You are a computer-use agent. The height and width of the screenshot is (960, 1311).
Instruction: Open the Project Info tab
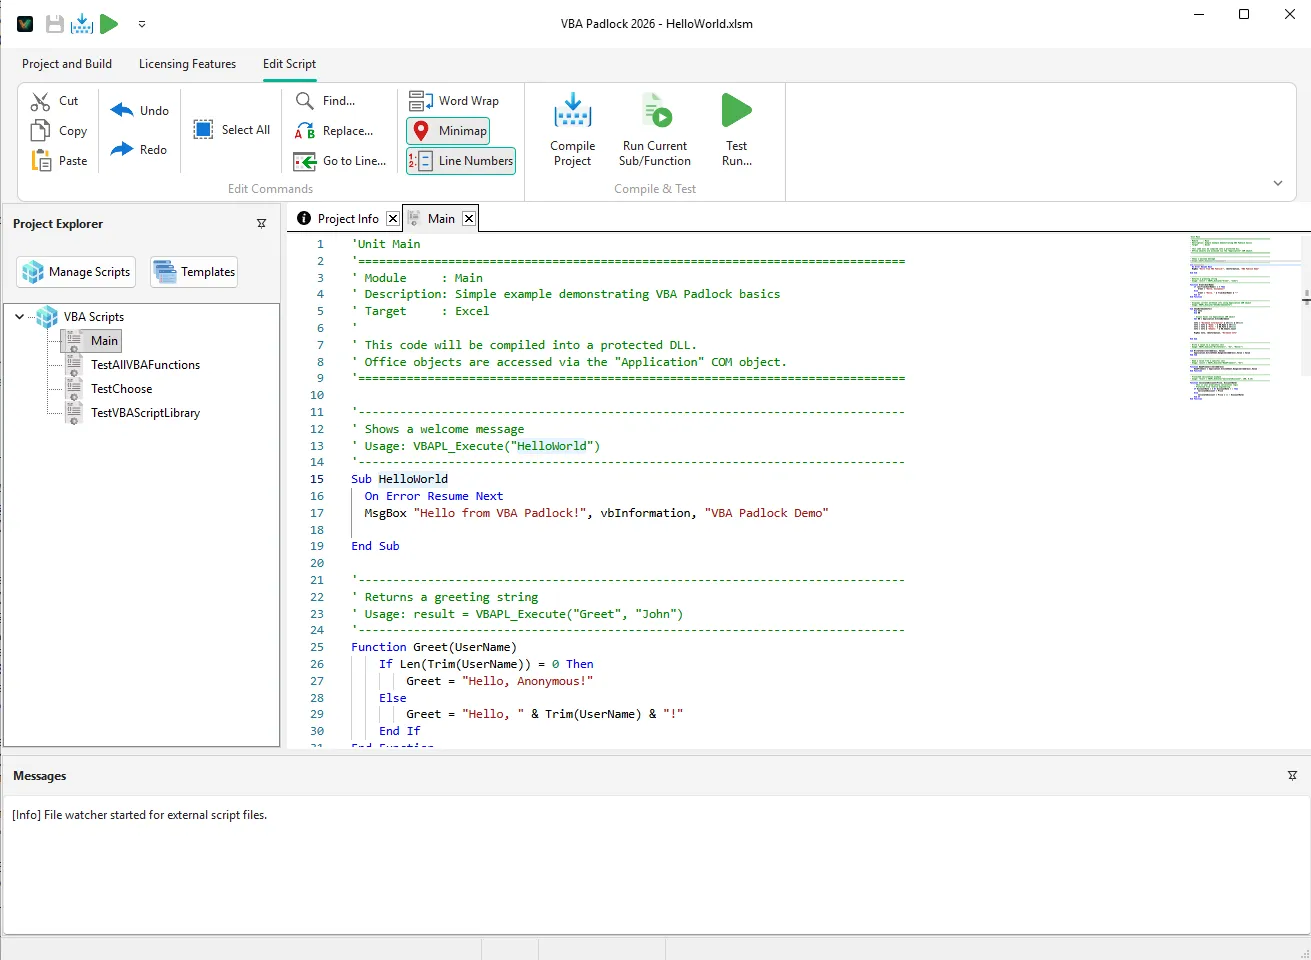click(x=345, y=218)
